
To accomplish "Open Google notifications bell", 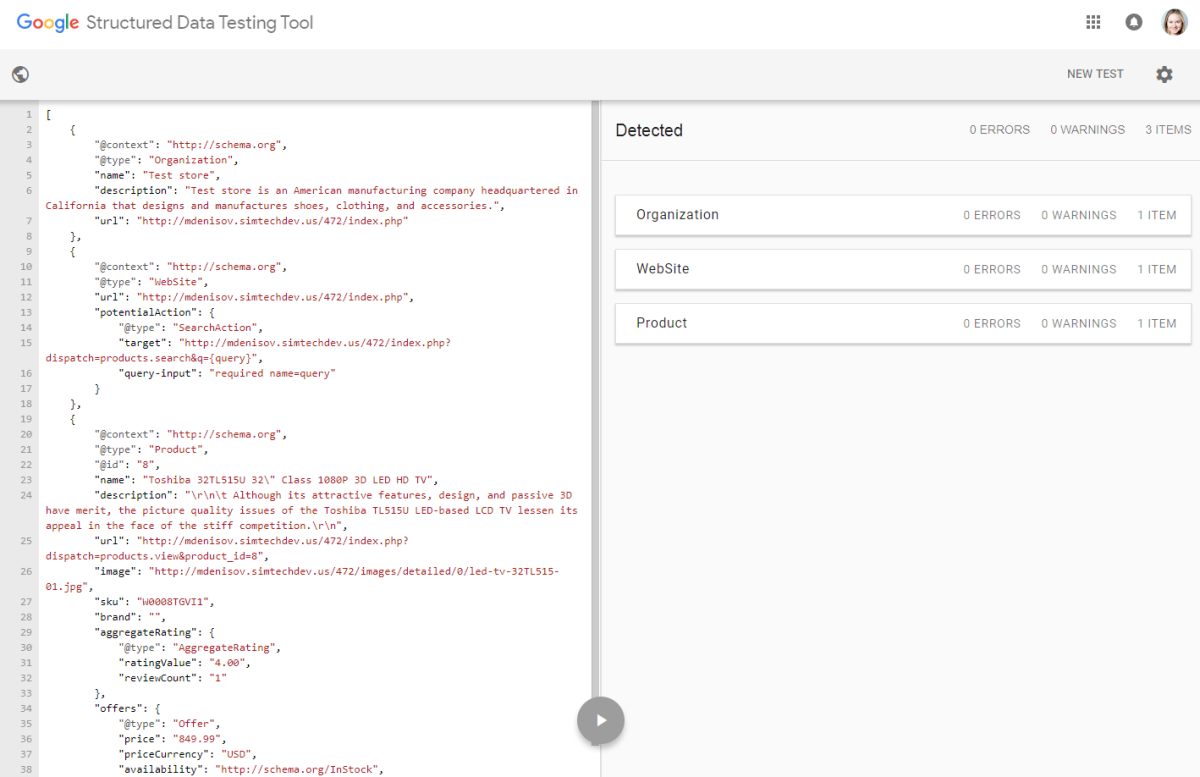I will point(1134,22).
